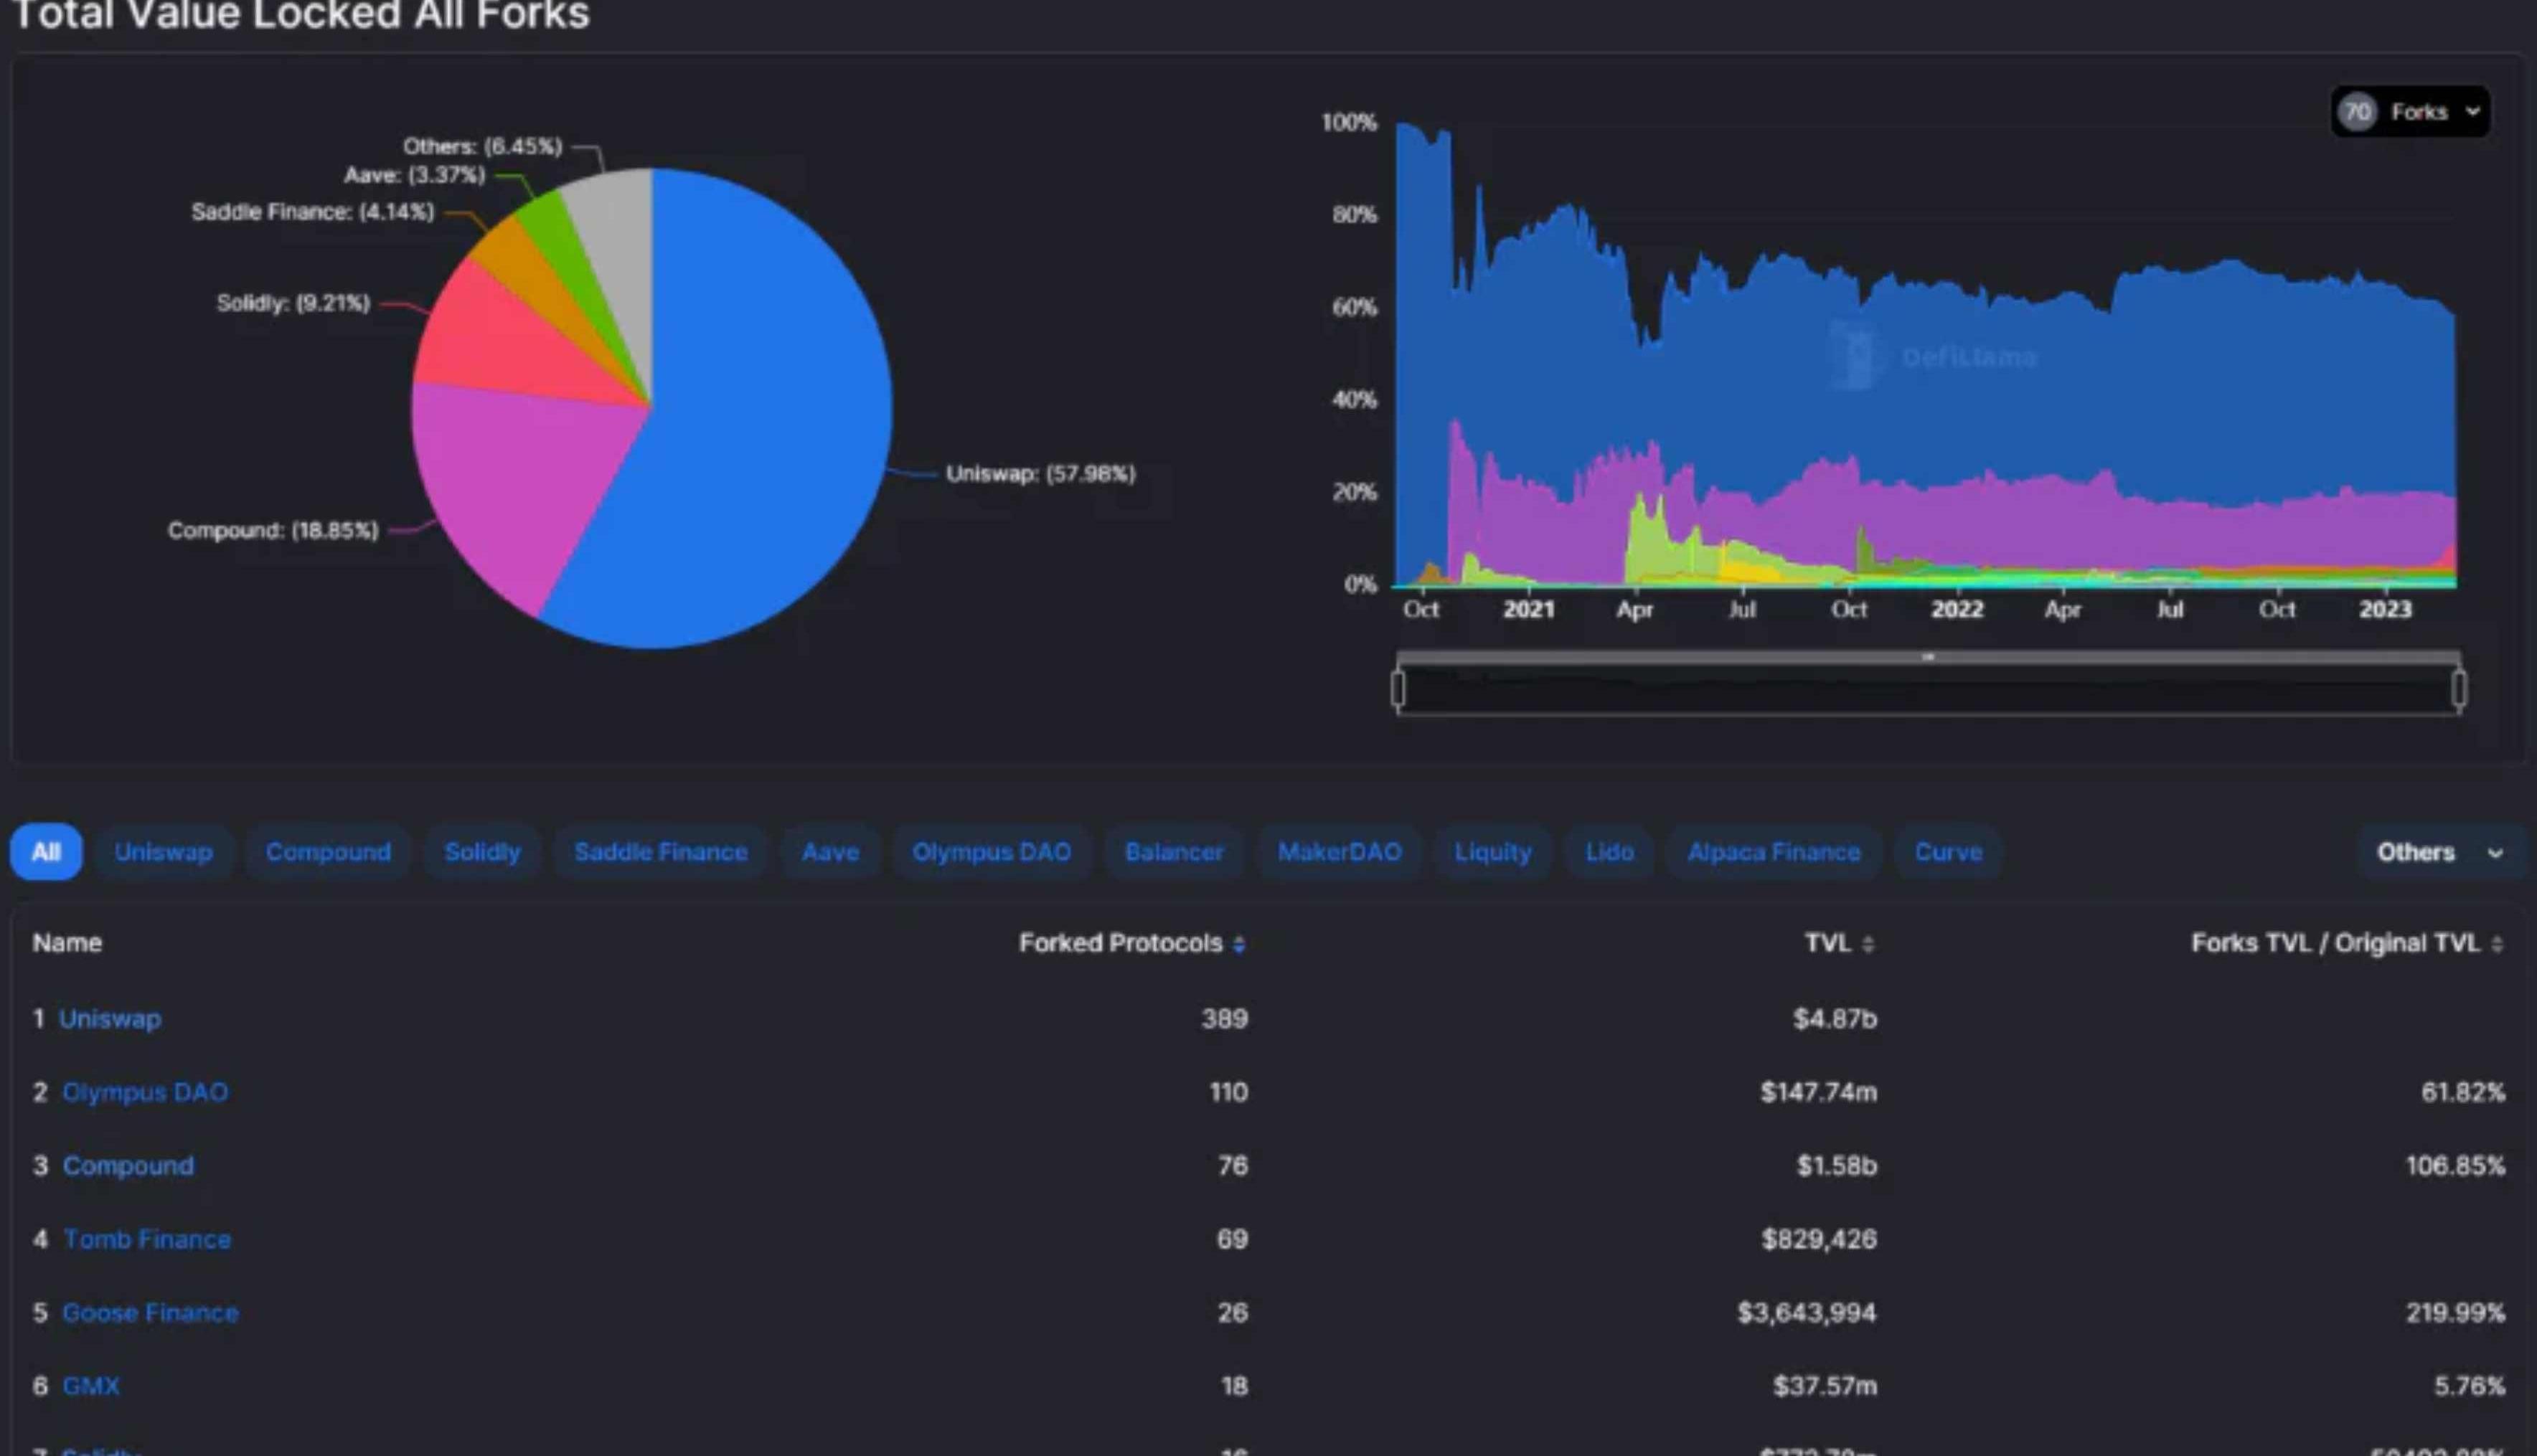Sort by Forked Protocols column arrows

point(1239,944)
